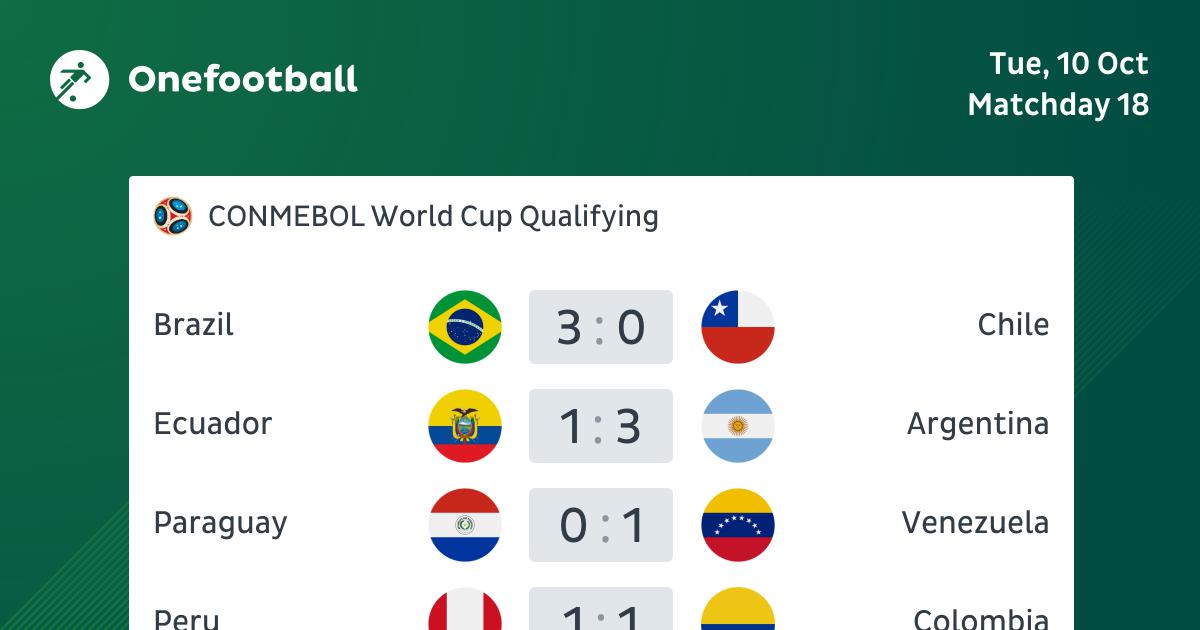Open the Ecuador 1:3 Argentina score box

coord(601,426)
